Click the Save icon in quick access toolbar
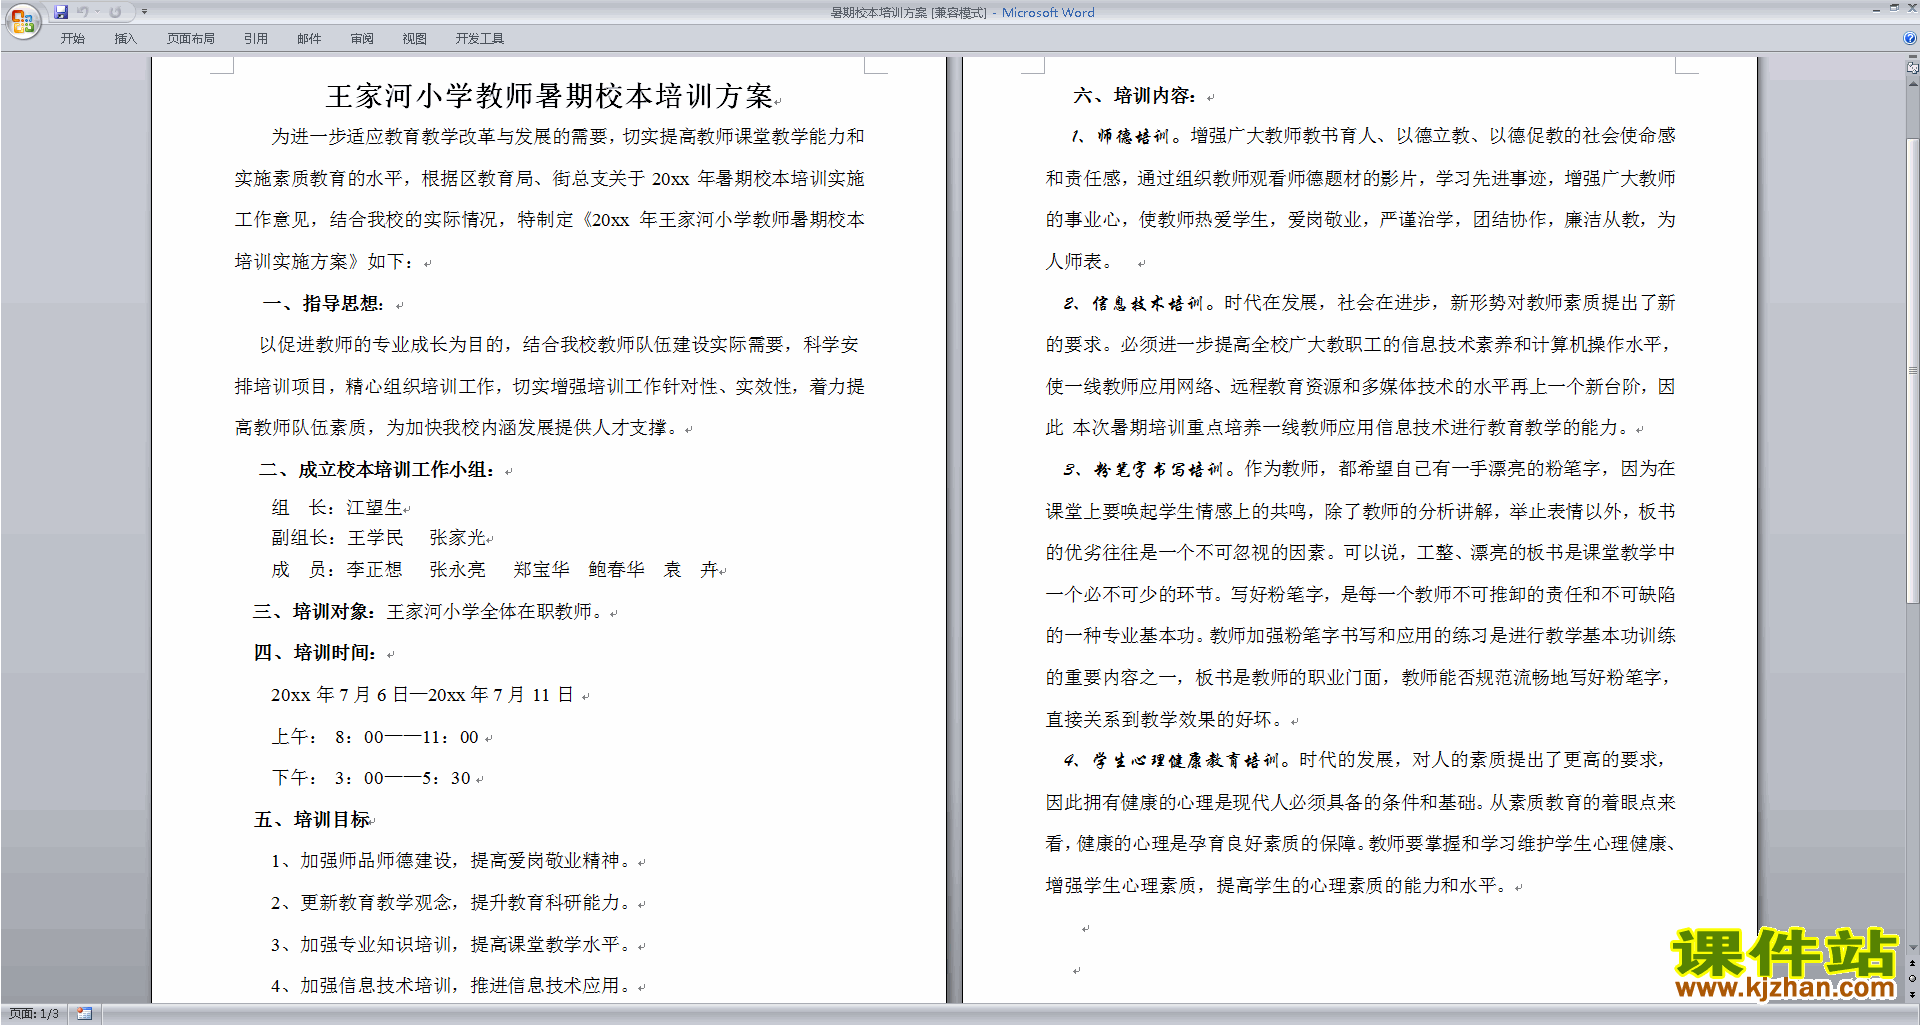Viewport: 1920px width, 1025px height. pyautogui.click(x=61, y=12)
